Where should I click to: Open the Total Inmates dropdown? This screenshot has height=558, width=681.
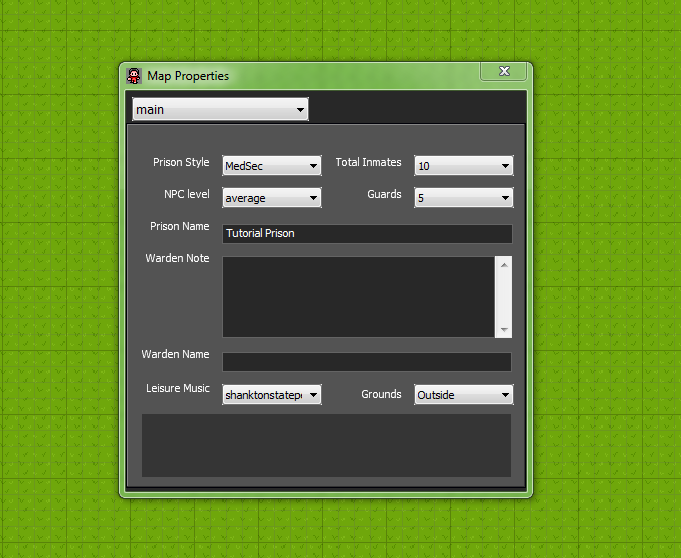(464, 166)
